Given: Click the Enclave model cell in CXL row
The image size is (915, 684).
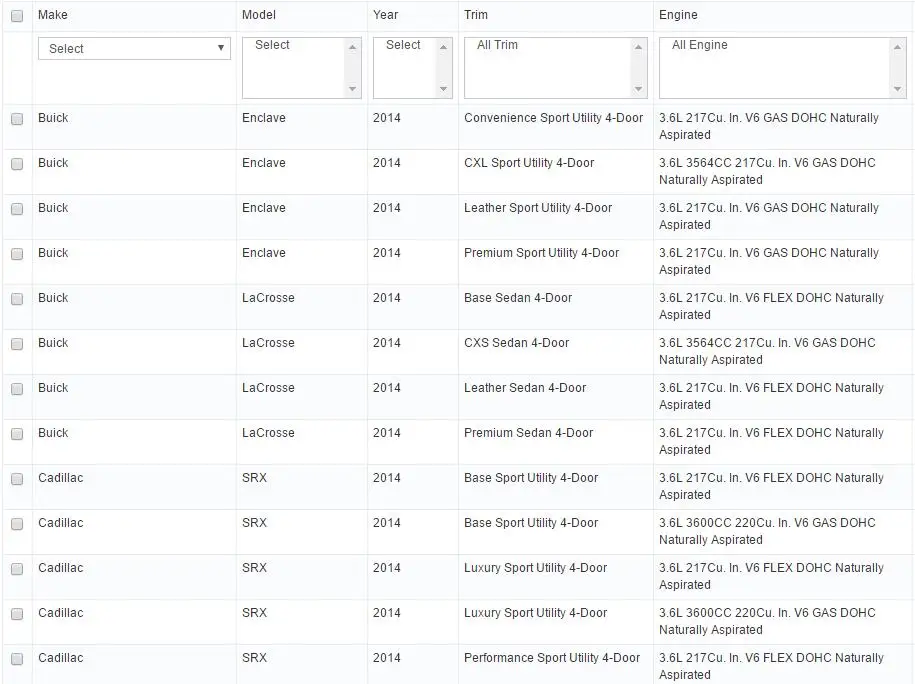Looking at the screenshot, I should point(264,163).
